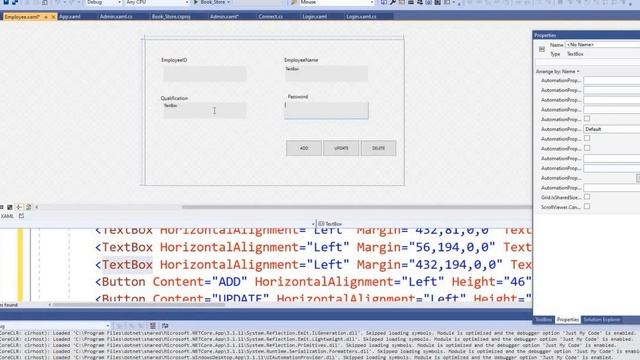Image resolution: width=640 pixels, height=360 pixels.
Task: Toggle snap grid icon in designer bar
Action: 10,207
